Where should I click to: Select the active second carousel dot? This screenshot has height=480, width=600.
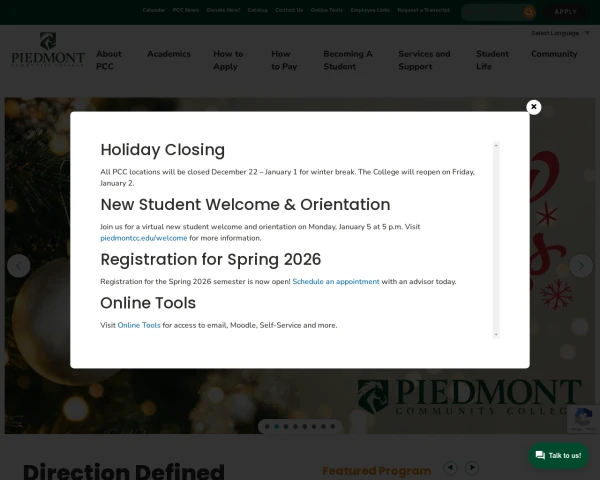[x=276, y=426]
